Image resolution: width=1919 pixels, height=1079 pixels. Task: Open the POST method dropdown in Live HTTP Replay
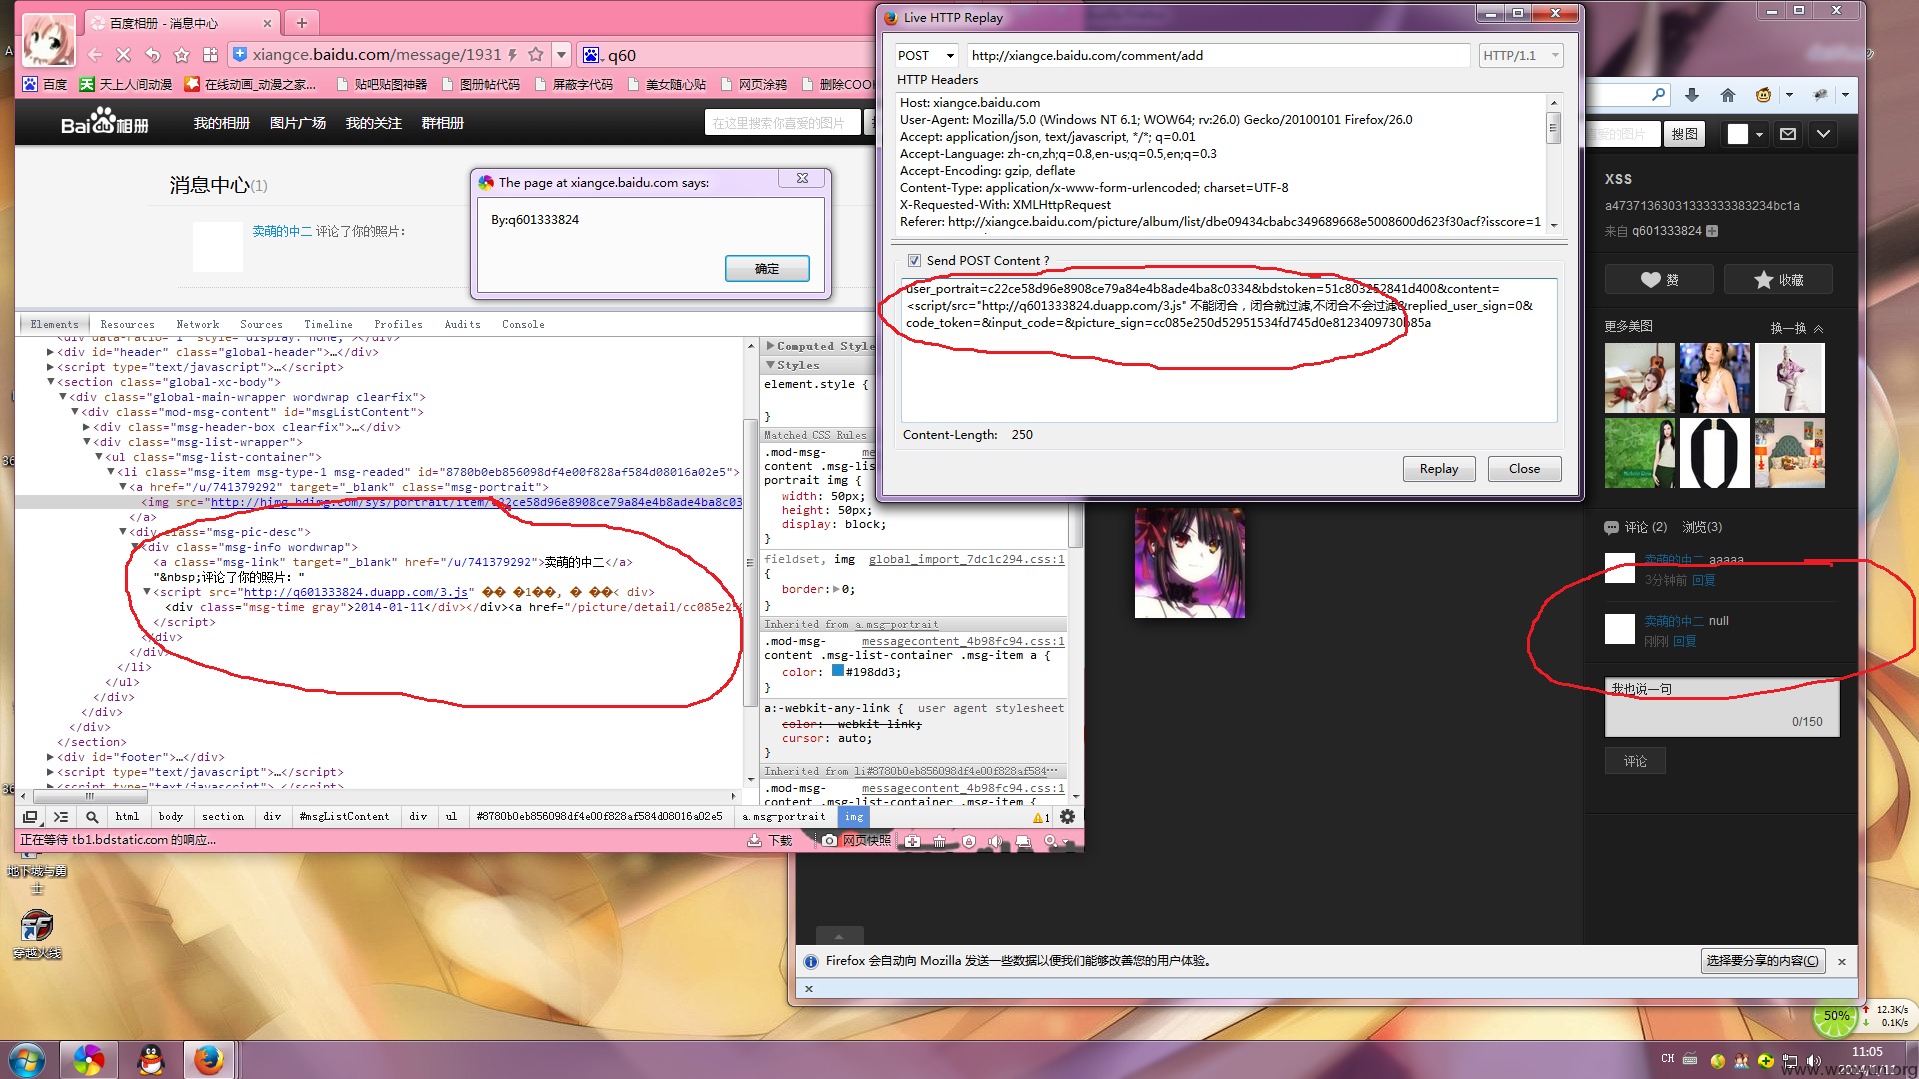pos(925,56)
